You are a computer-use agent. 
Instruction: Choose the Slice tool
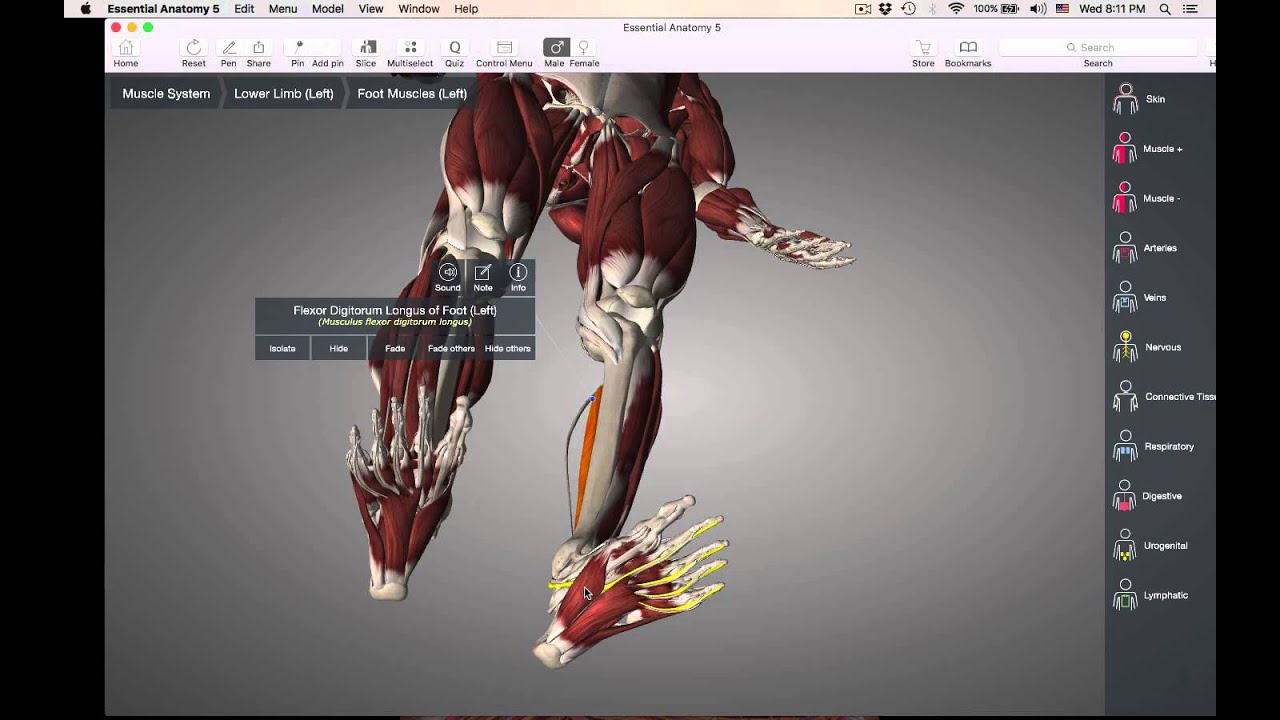click(366, 53)
